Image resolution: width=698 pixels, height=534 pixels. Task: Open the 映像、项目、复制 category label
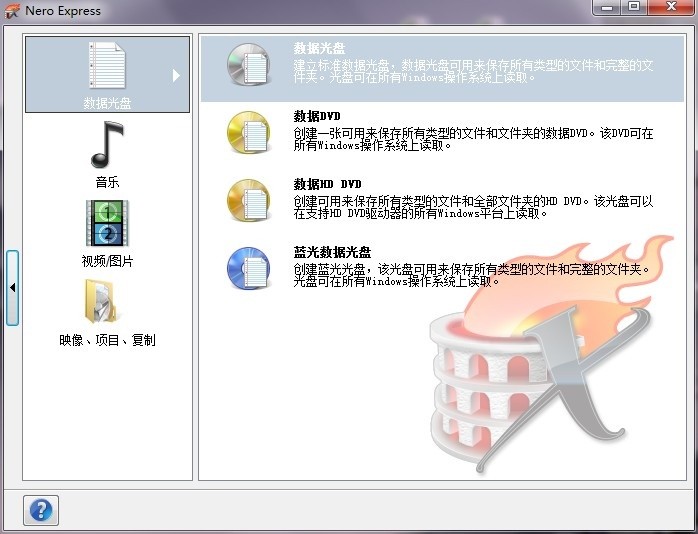click(x=107, y=340)
